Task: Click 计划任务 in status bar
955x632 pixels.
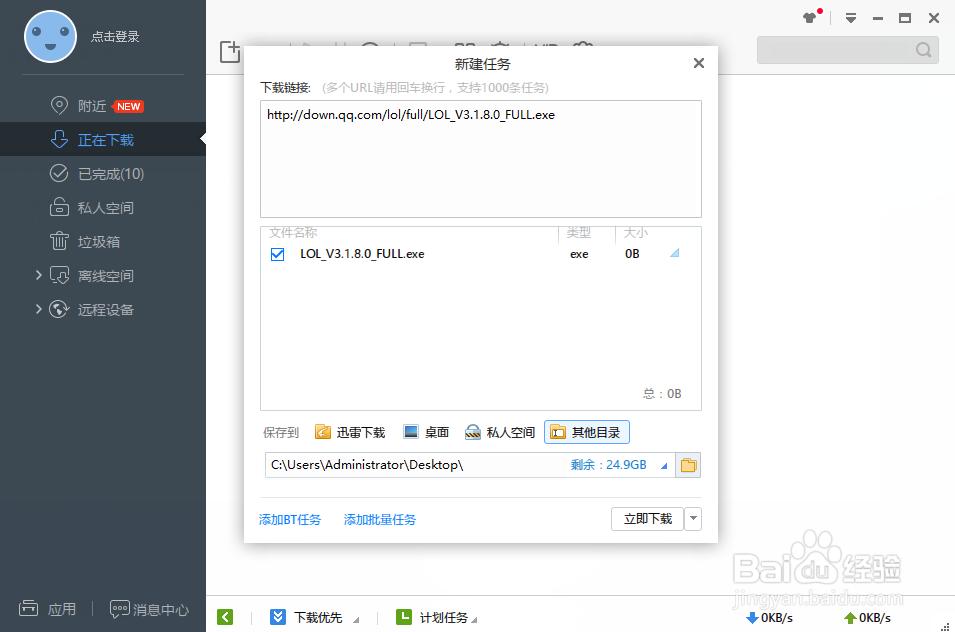Action: 436,617
